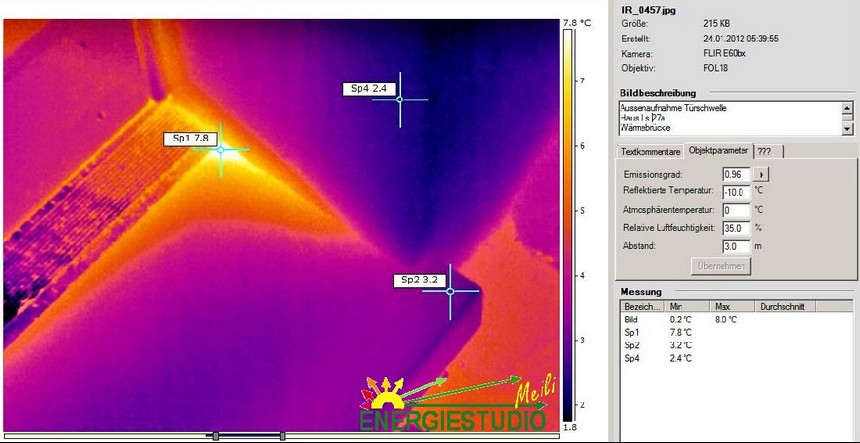Click the Sp4 spot measurement crosshair
This screenshot has height=443, width=860.
(400, 99)
